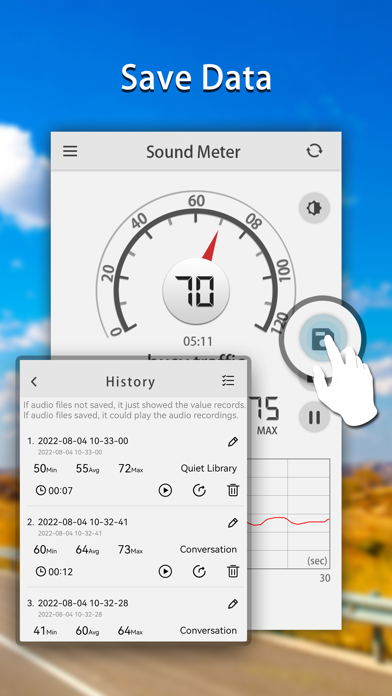Open the hamburger menu in Sound Meter
The image size is (392, 696).
[x=70, y=151]
